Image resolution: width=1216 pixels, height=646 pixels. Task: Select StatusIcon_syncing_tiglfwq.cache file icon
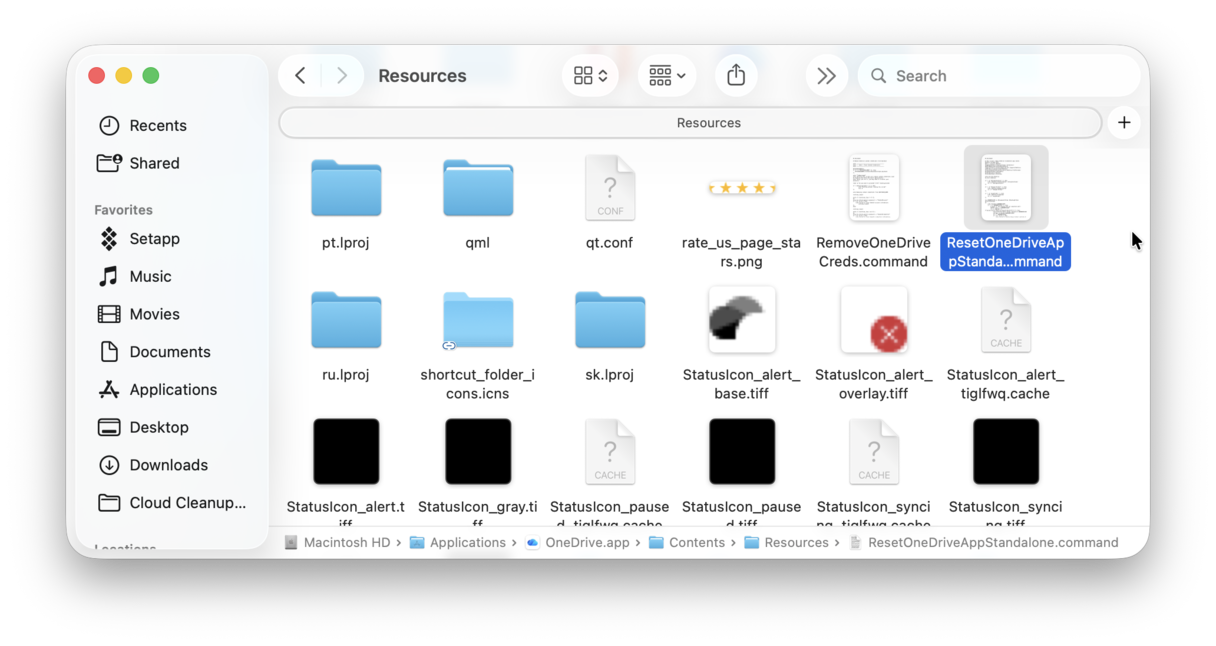click(874, 452)
